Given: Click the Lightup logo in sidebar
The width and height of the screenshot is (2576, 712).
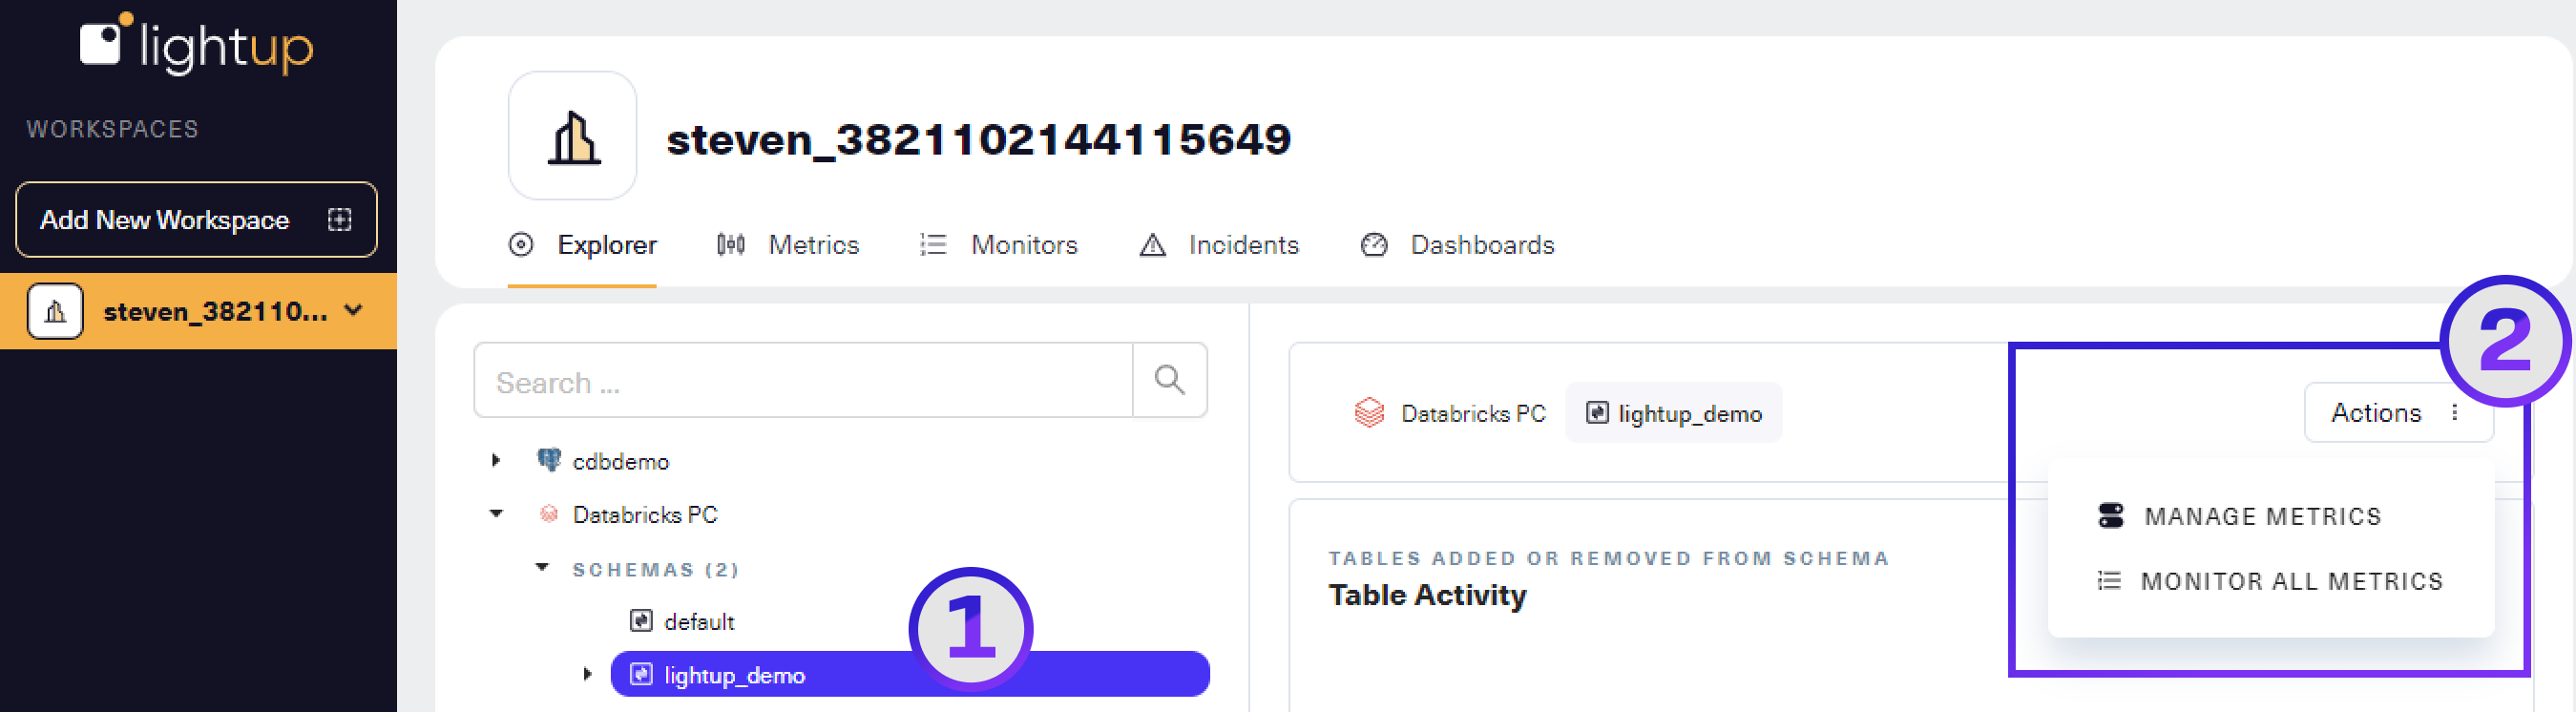Looking at the screenshot, I should click(196, 44).
